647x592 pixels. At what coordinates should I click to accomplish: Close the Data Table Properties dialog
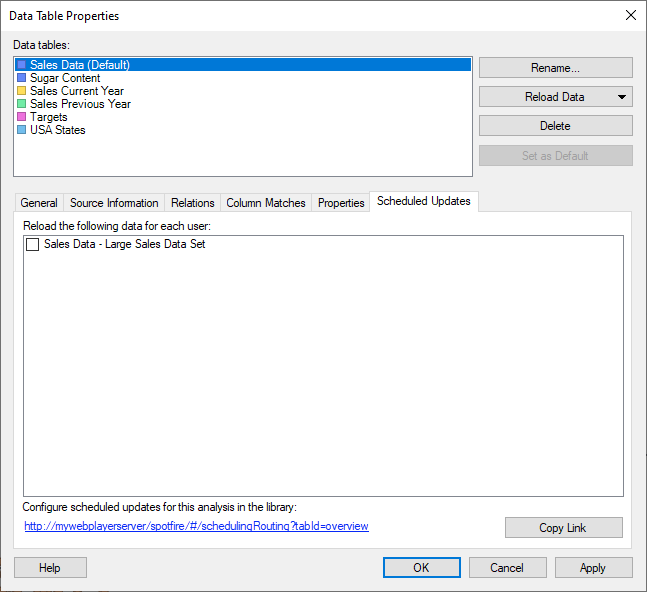point(630,15)
